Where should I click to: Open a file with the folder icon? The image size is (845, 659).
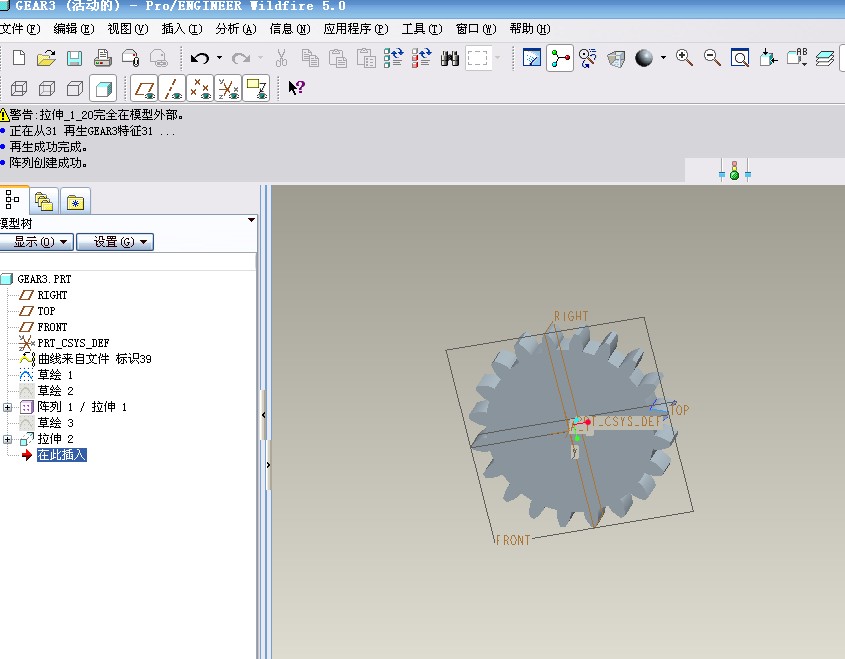46,58
